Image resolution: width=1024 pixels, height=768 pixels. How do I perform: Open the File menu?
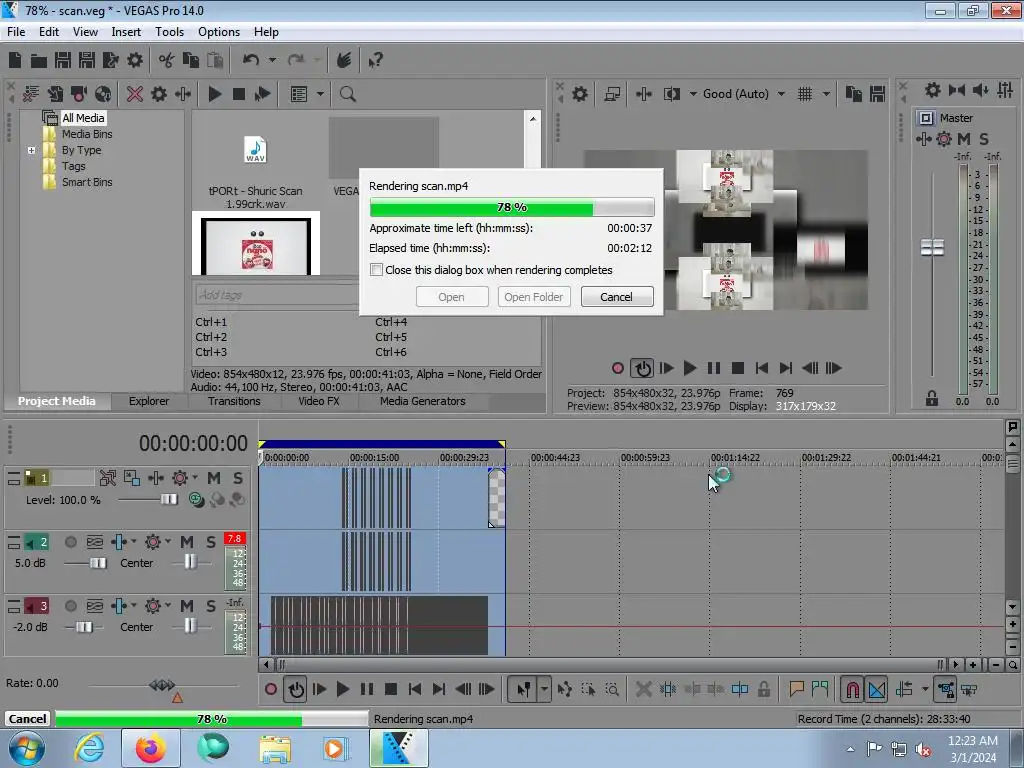pyautogui.click(x=16, y=32)
